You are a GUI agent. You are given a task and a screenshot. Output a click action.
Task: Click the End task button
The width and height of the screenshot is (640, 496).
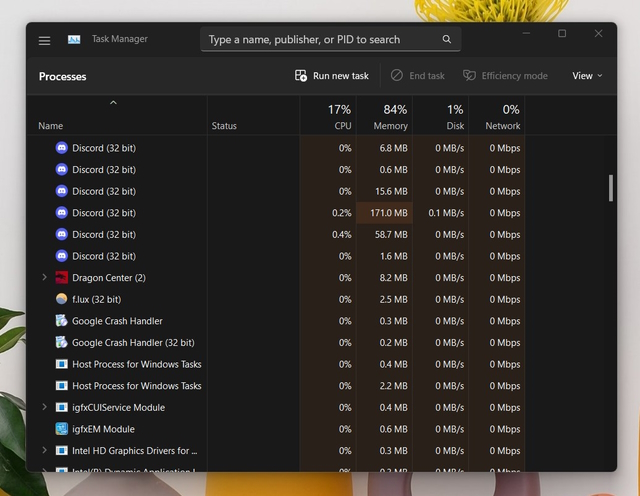[418, 76]
